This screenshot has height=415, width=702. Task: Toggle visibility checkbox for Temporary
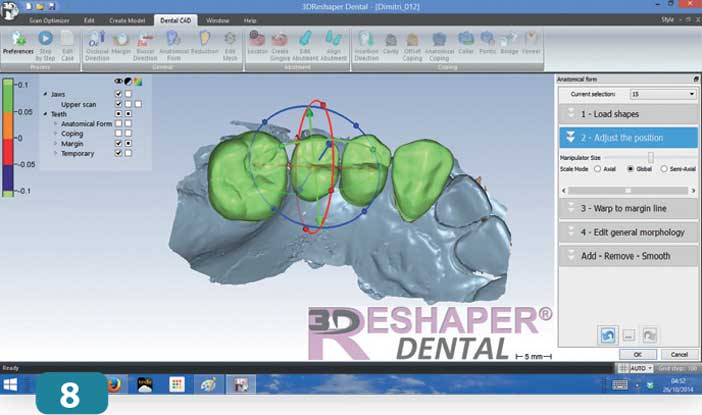118,153
